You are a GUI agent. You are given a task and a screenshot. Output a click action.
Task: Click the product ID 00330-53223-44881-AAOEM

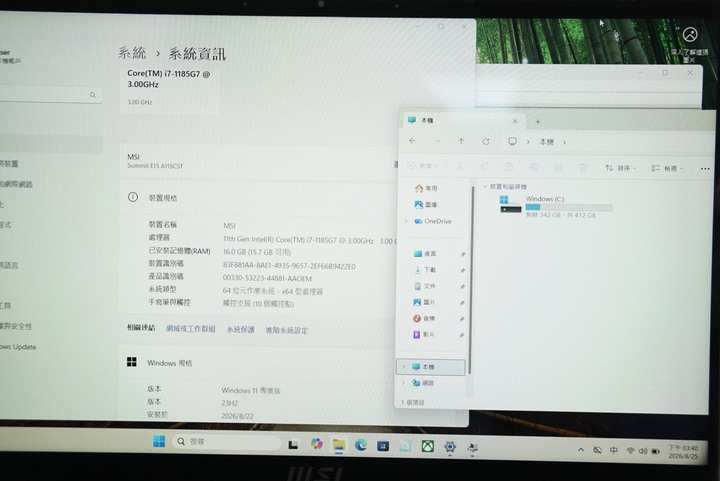[x=267, y=279]
